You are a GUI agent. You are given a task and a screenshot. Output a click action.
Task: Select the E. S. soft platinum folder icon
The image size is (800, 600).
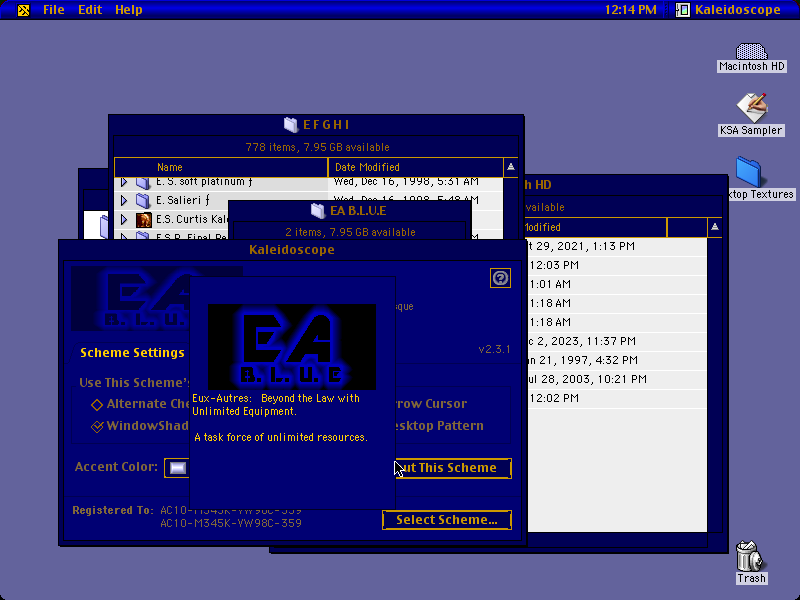click(143, 182)
